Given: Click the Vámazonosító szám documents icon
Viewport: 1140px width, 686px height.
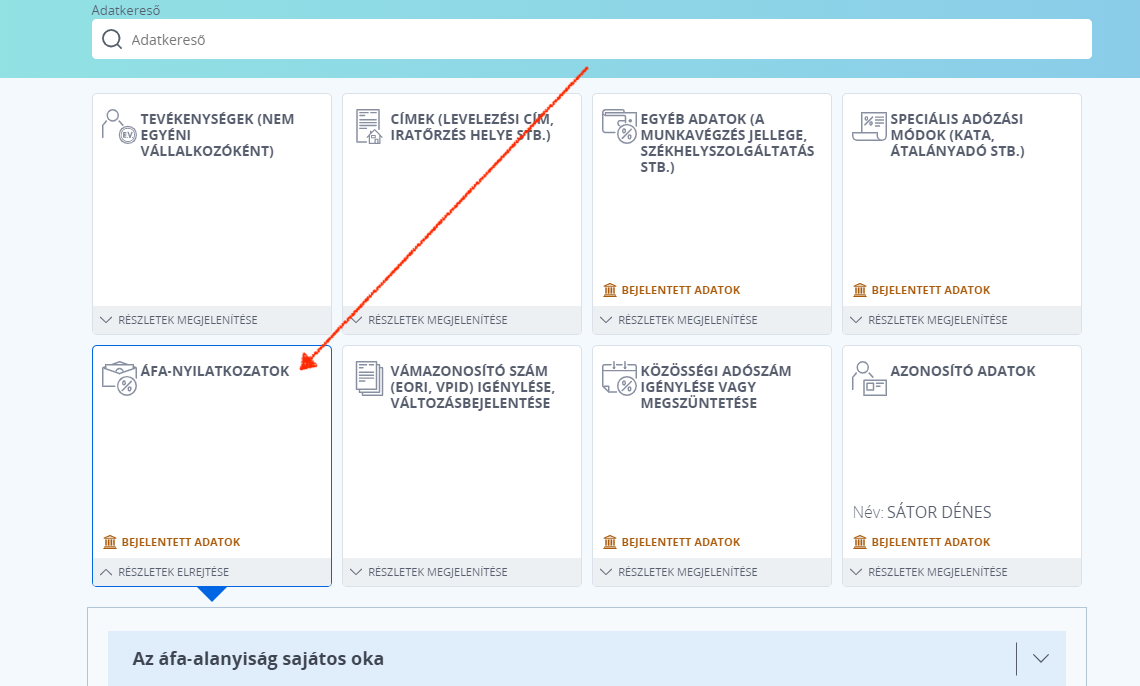Looking at the screenshot, I should tap(369, 378).
